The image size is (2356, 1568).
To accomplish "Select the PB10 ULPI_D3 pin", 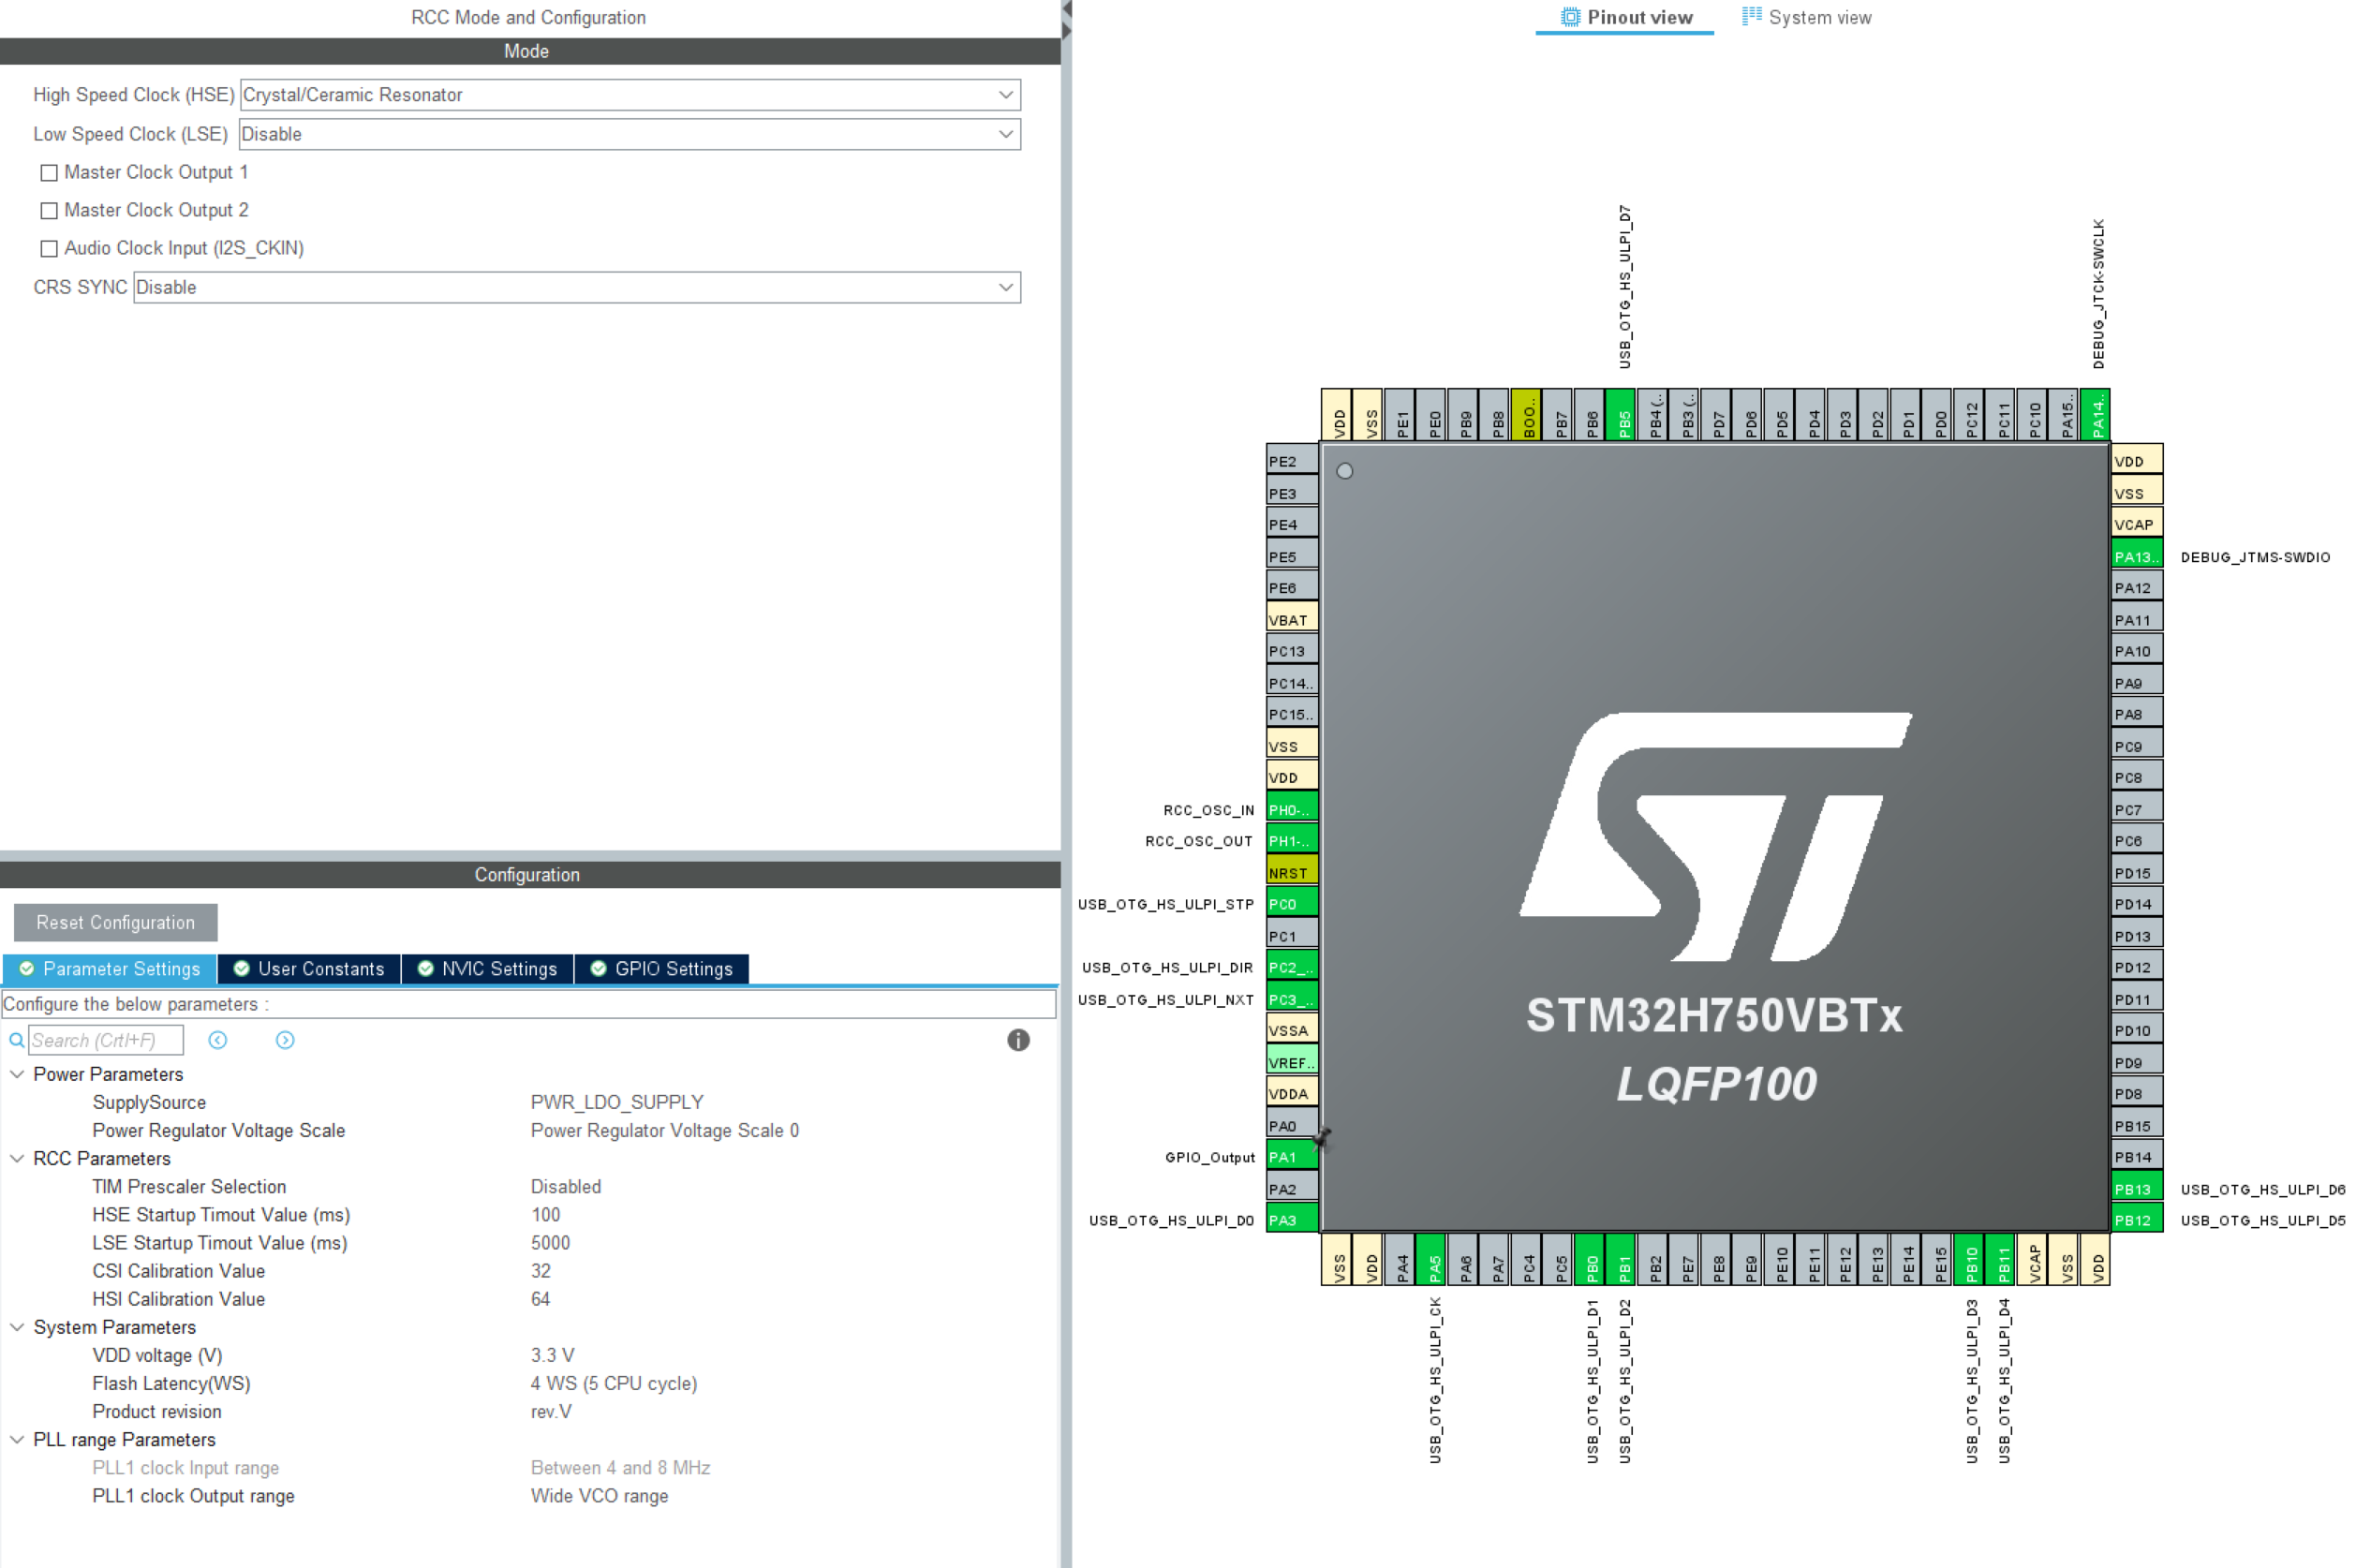I will coord(1970,1260).
